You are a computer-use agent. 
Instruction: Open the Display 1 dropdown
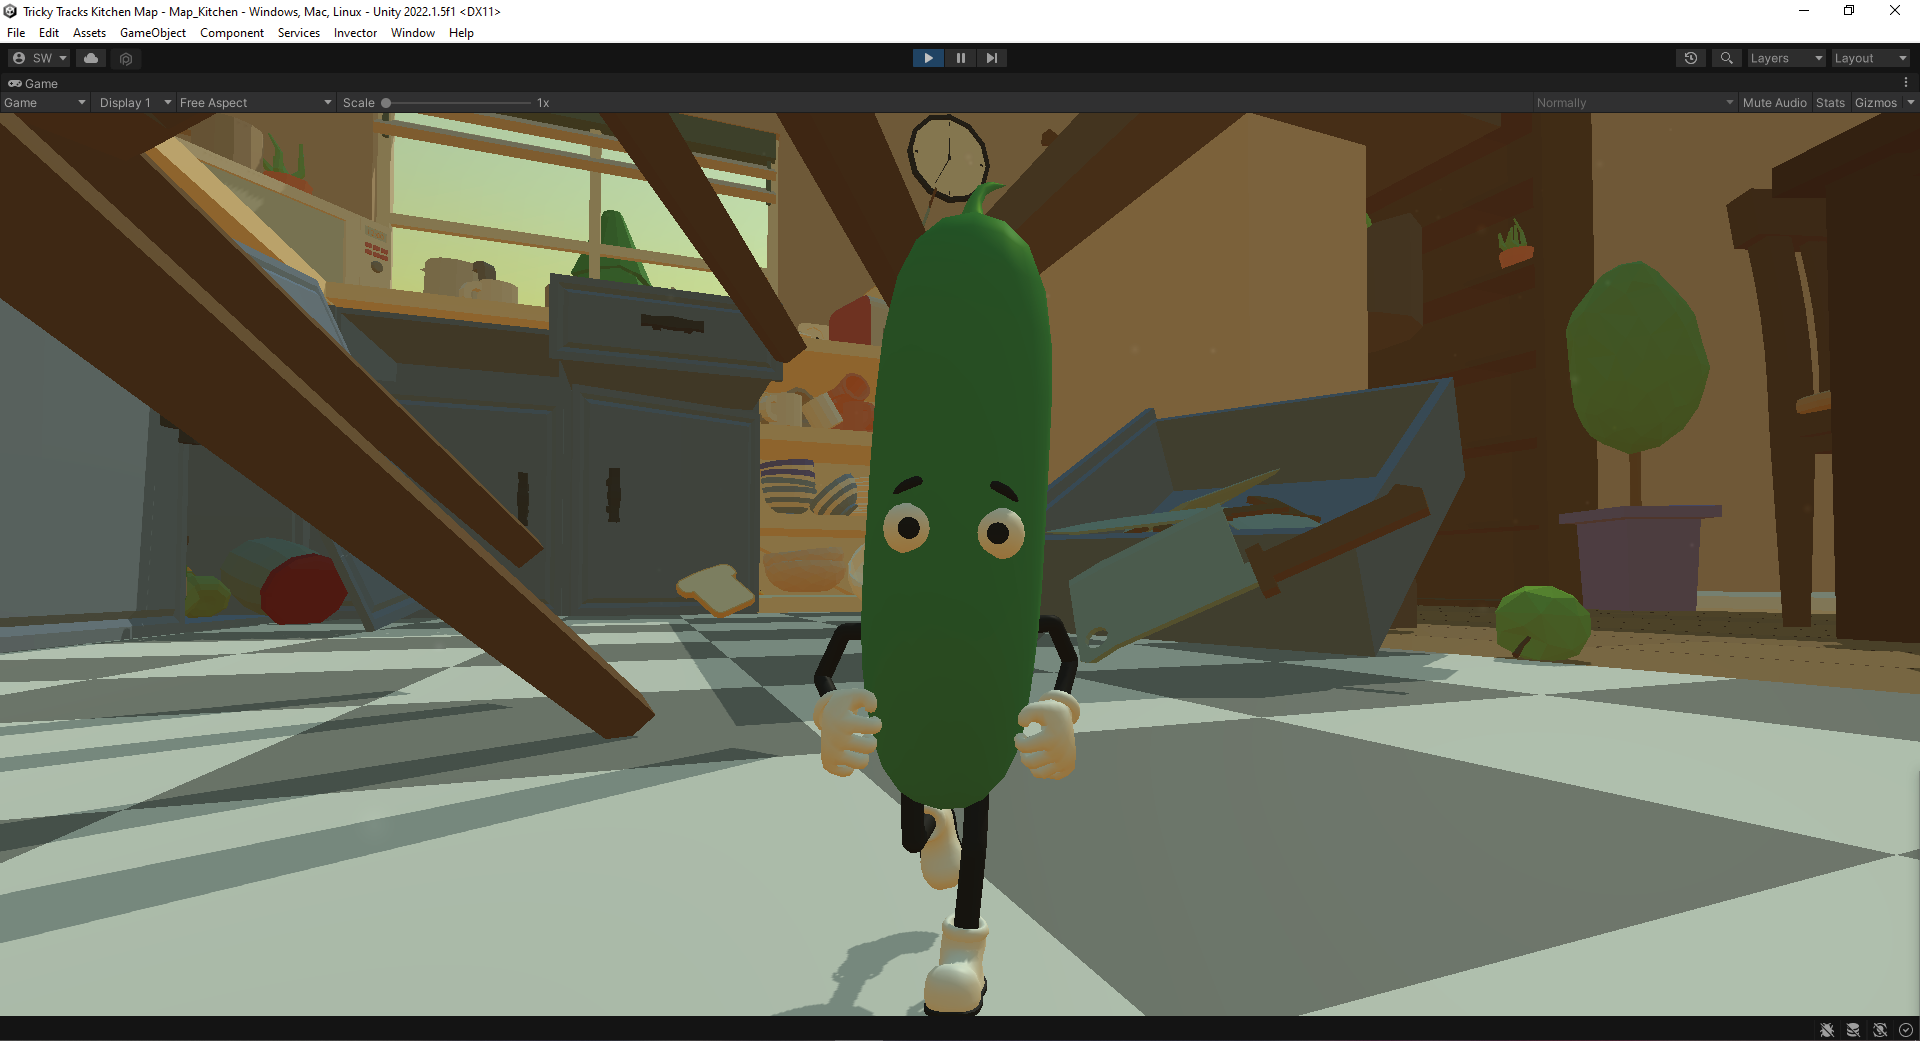135,103
